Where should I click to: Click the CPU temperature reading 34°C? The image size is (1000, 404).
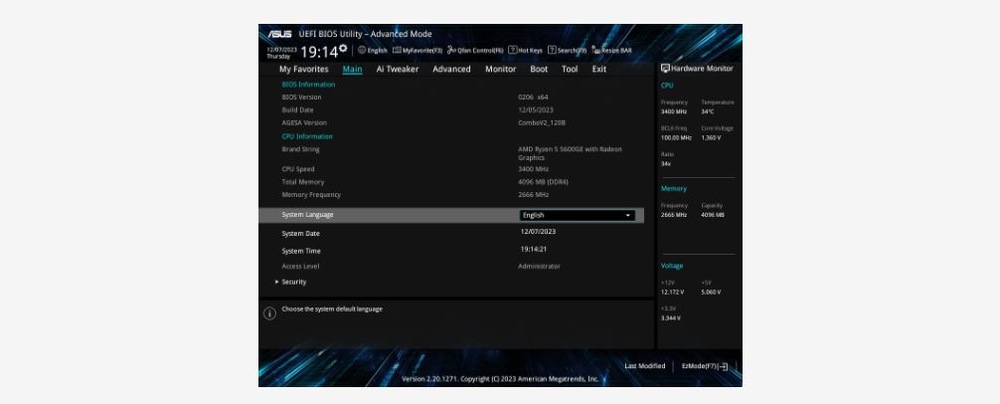tap(707, 112)
